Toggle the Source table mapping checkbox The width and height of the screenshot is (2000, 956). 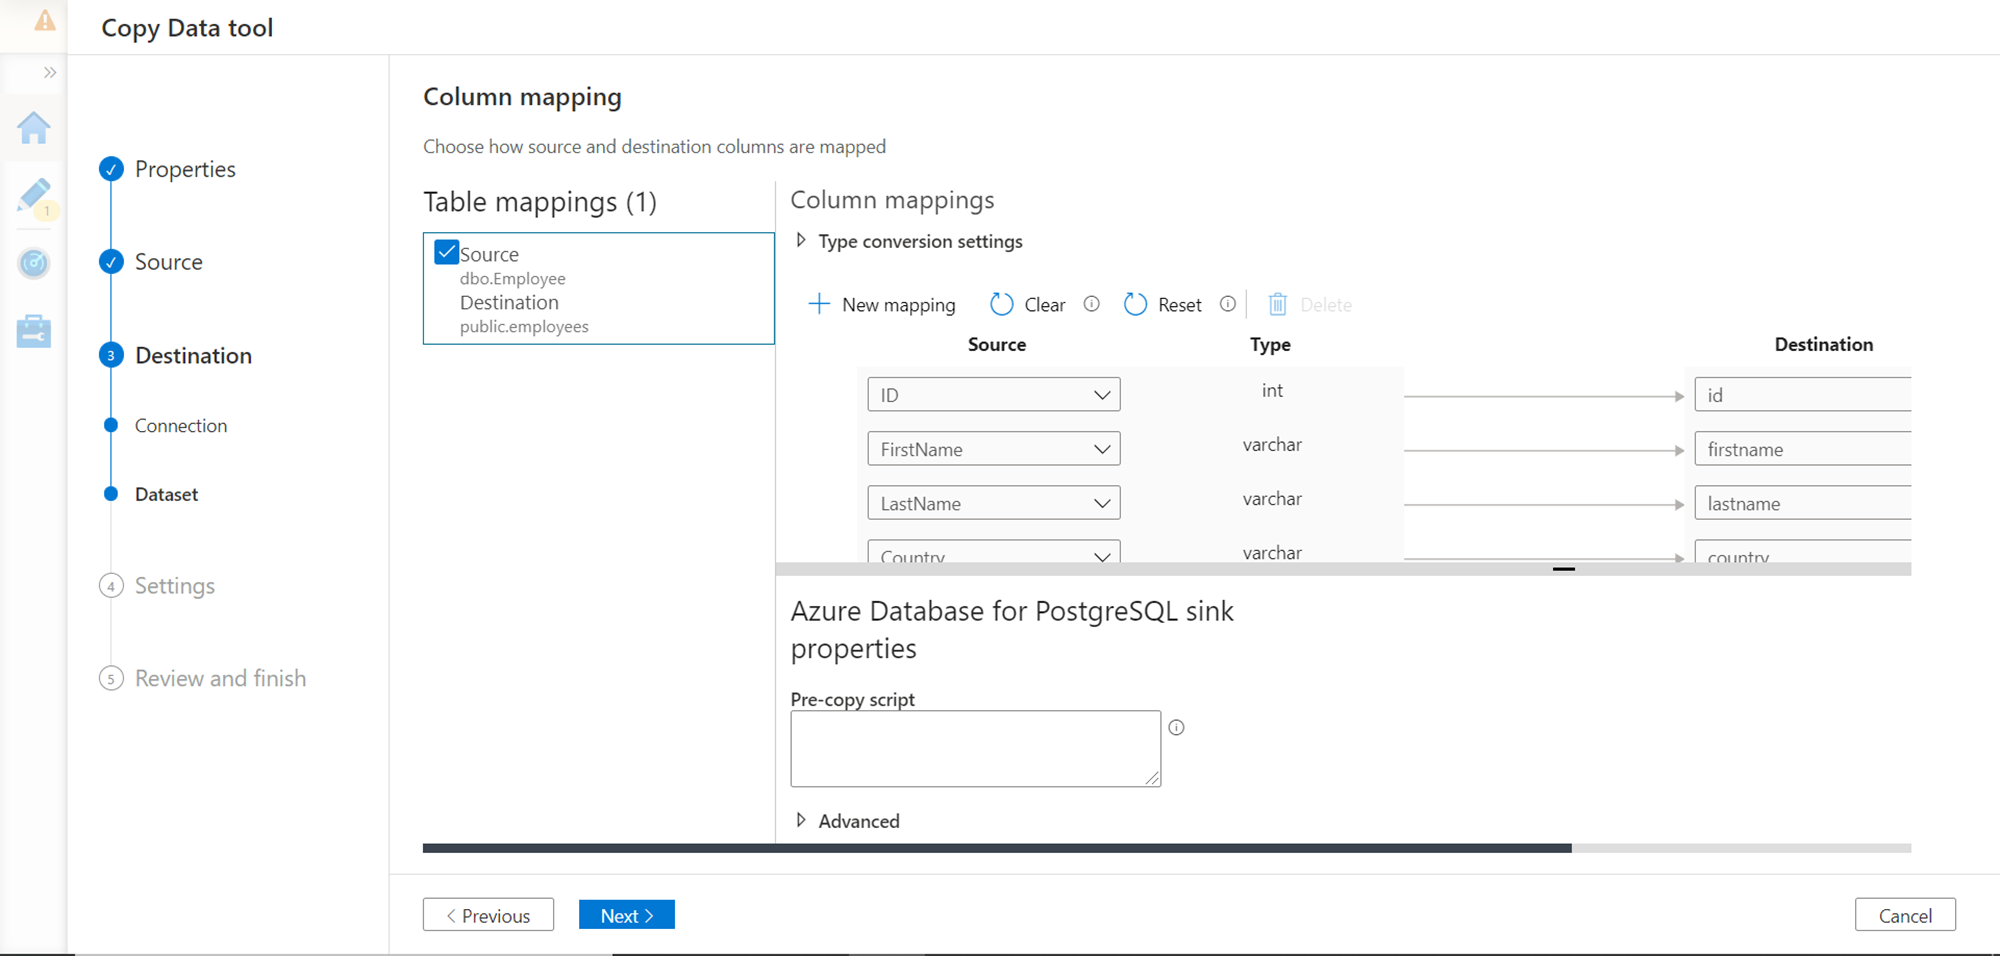pyautogui.click(x=447, y=252)
